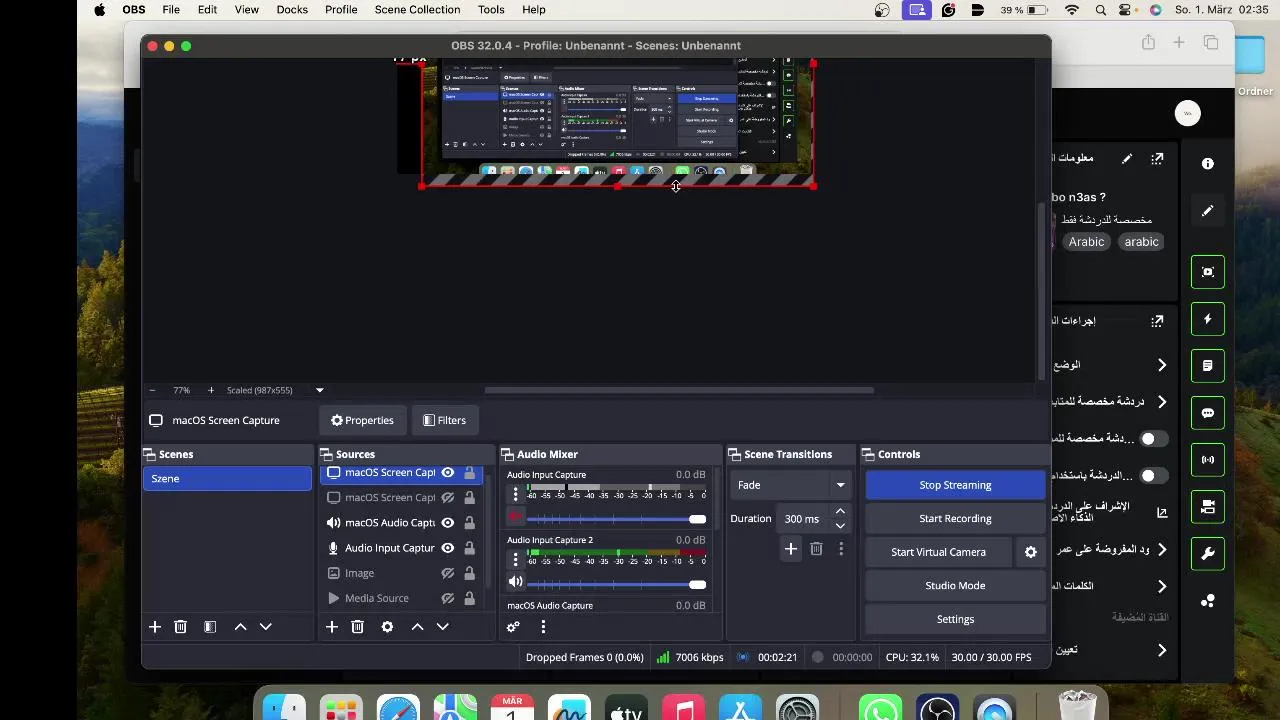Decrease transition duration with down arrow
Screen dimensions: 1280x720
pos(840,526)
